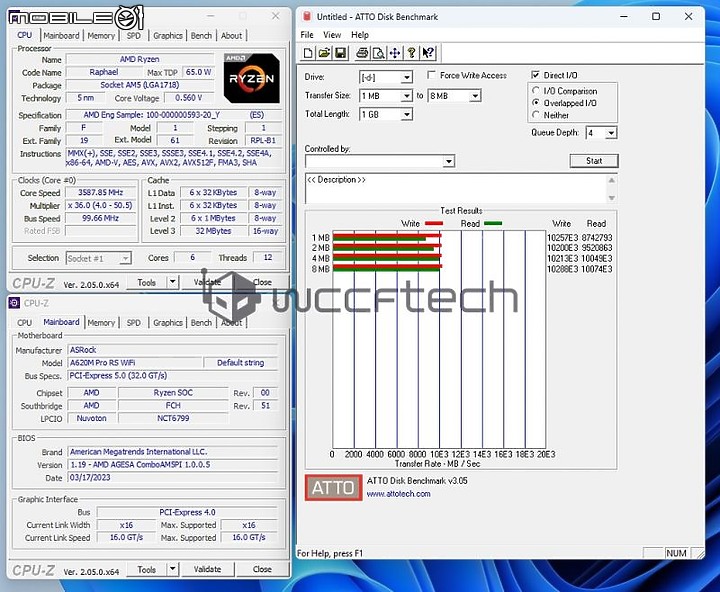Click the A620M Pro RS WiFi model field
Image resolution: width=720 pixels, height=592 pixels.
pyautogui.click(x=135, y=363)
